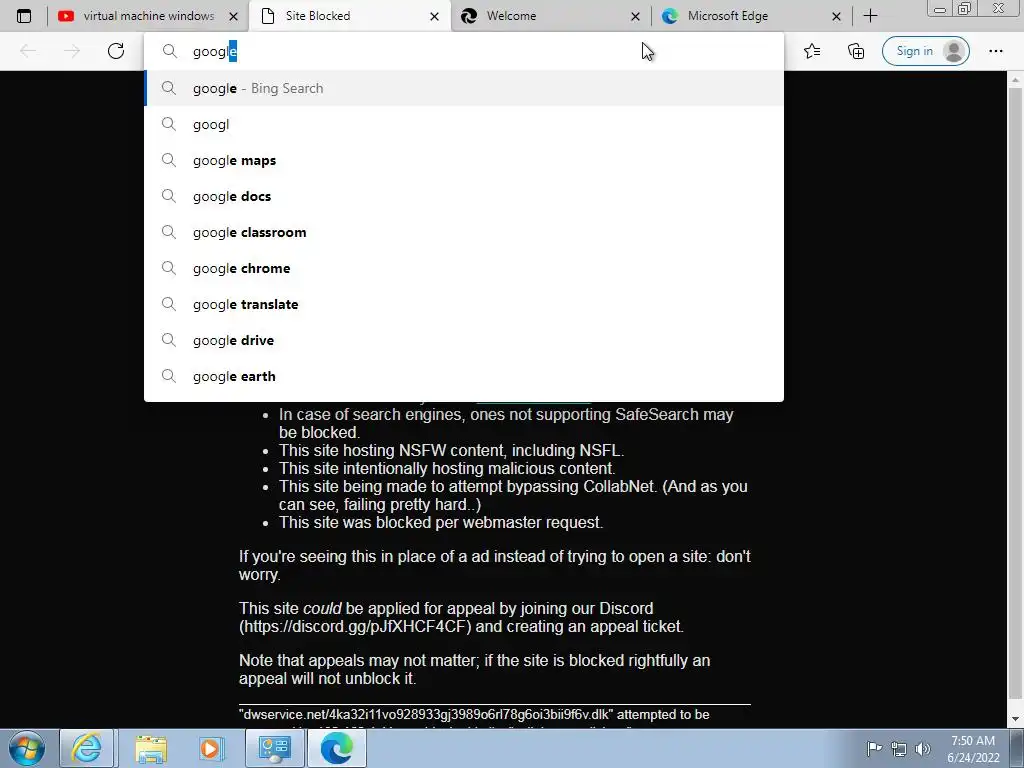The height and width of the screenshot is (768, 1024).
Task: Open the Action Center flag icon
Action: click(x=874, y=748)
